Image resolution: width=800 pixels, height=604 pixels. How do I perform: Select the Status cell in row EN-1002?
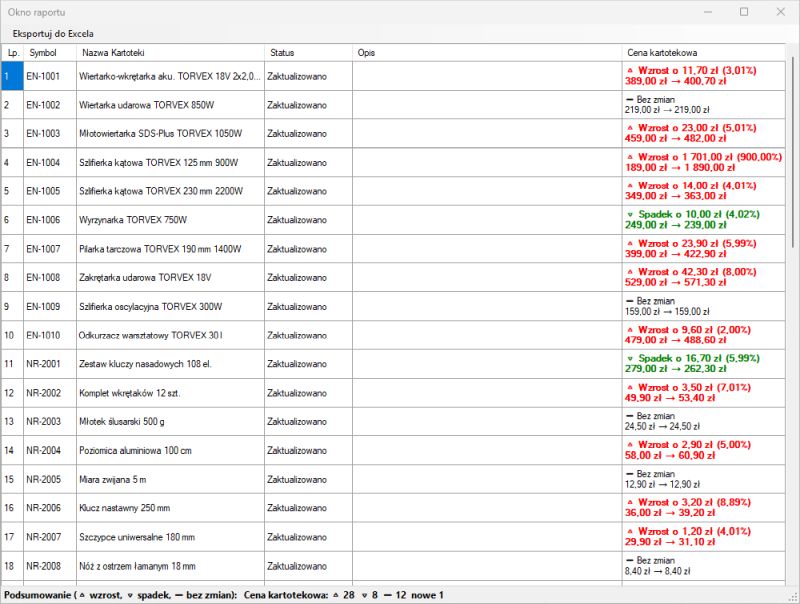(308, 105)
